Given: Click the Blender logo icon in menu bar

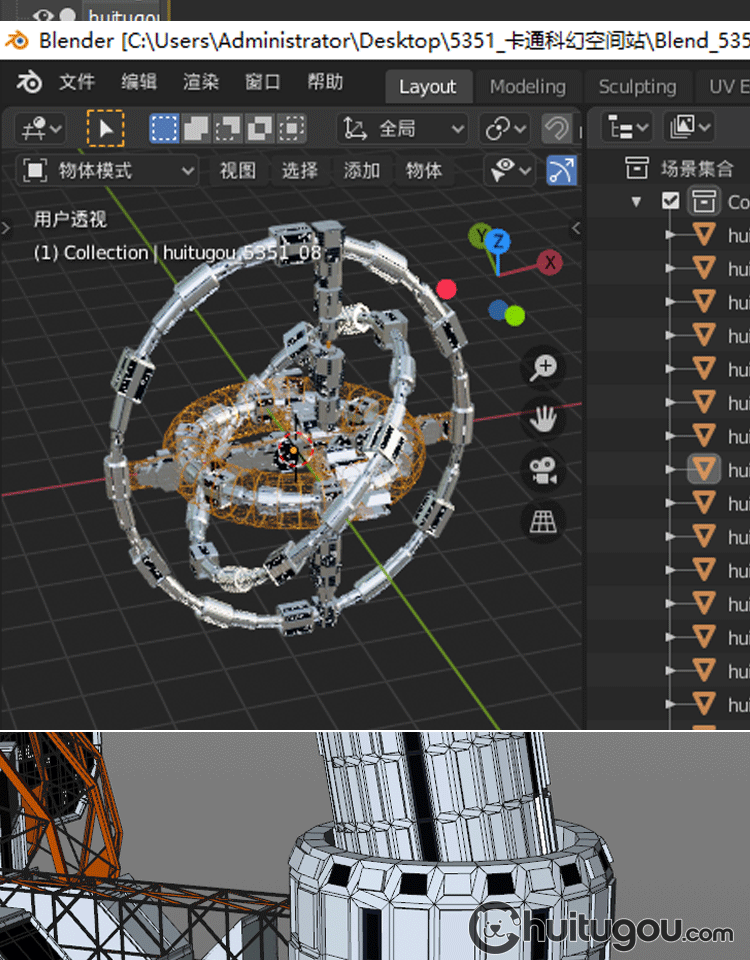Looking at the screenshot, I should [x=29, y=83].
